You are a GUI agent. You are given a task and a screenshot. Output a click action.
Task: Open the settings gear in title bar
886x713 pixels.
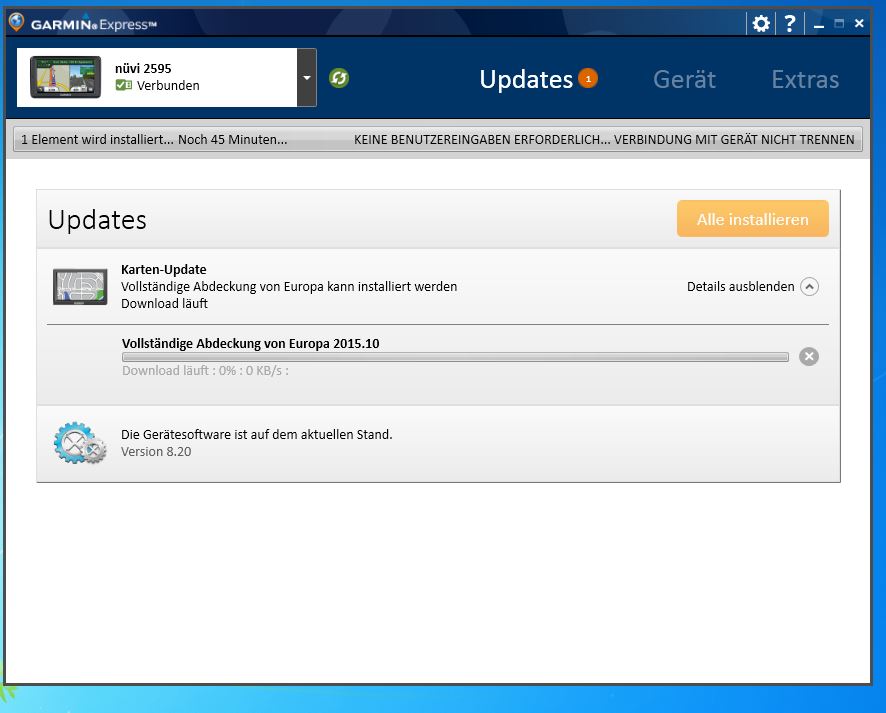click(761, 24)
